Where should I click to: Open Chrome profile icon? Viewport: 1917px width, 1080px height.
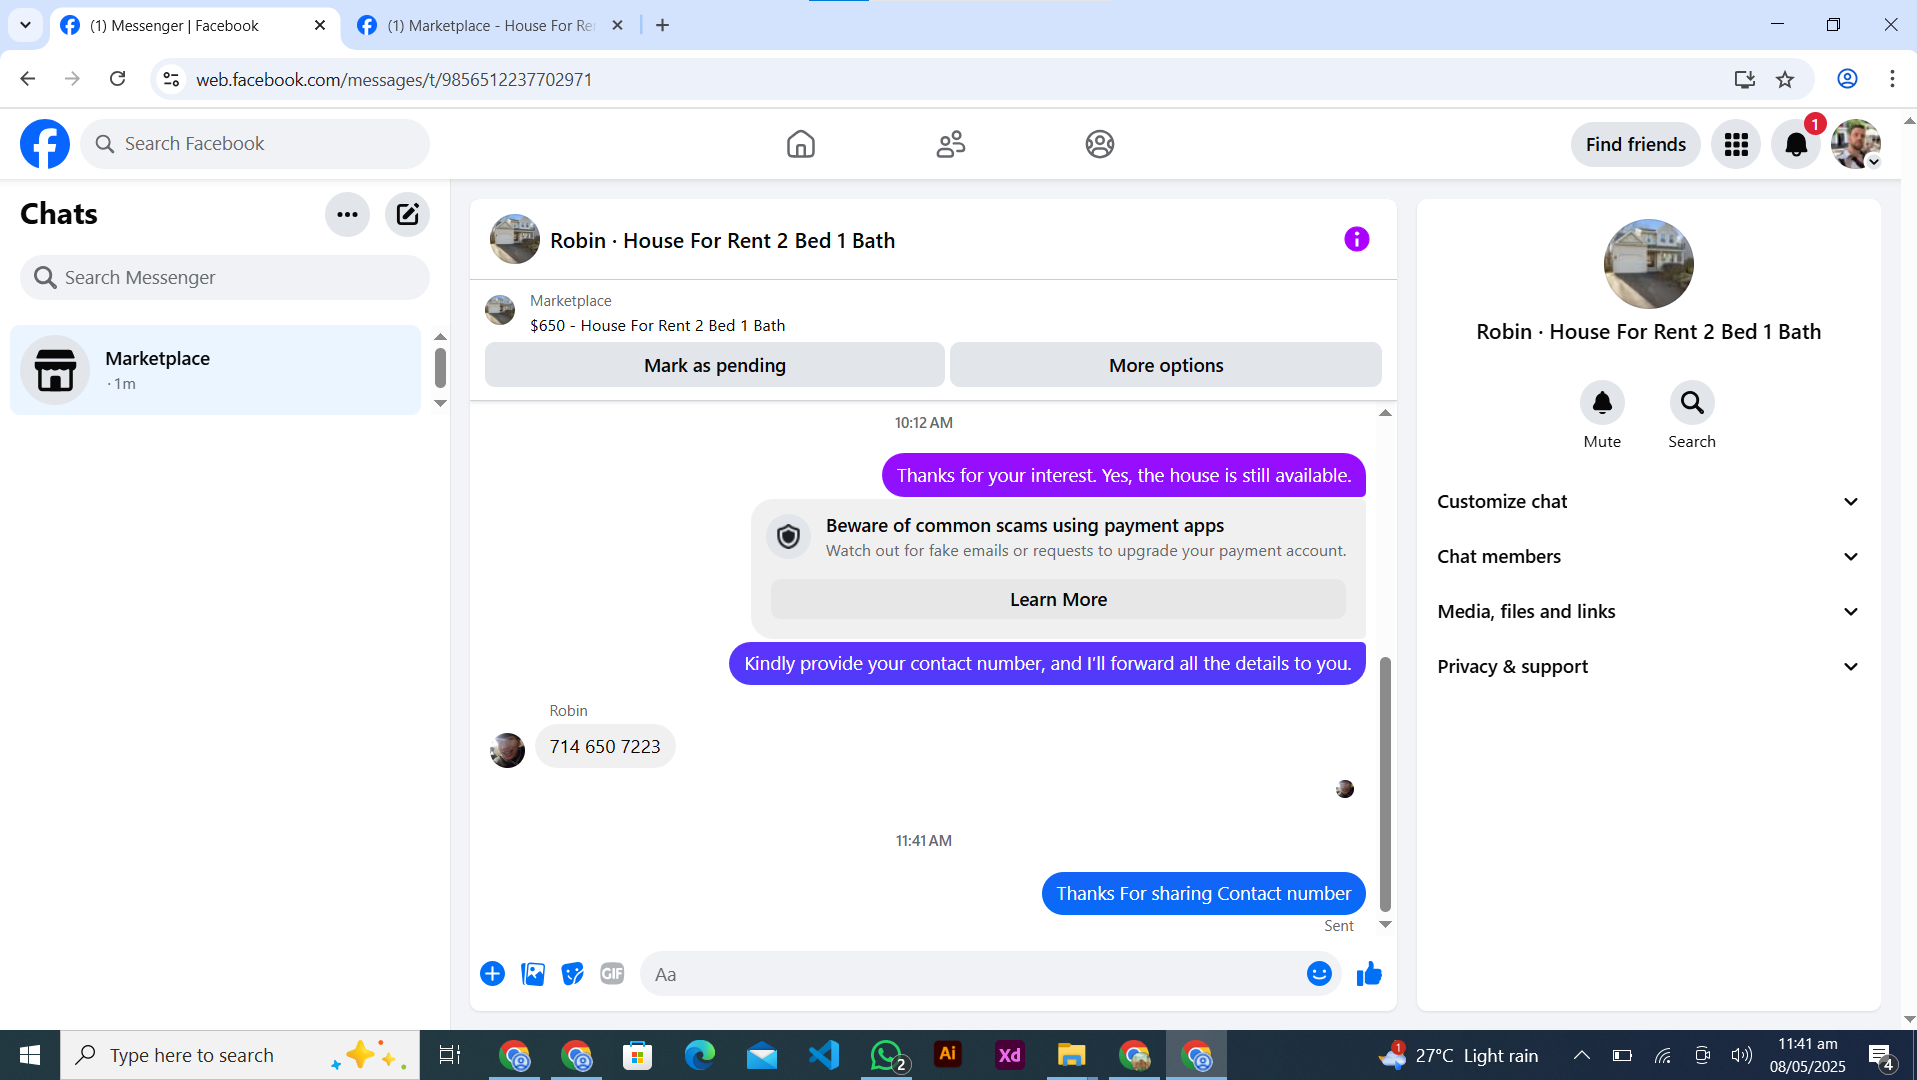click(1847, 79)
